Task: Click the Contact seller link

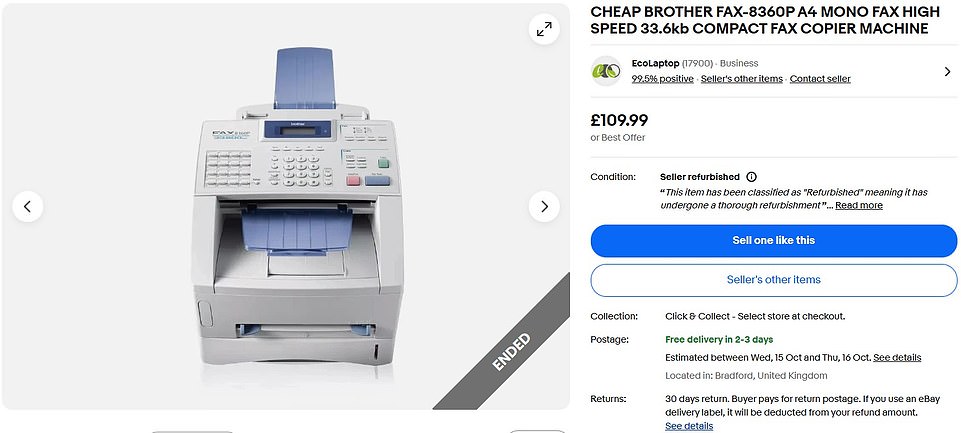Action: 820,79
